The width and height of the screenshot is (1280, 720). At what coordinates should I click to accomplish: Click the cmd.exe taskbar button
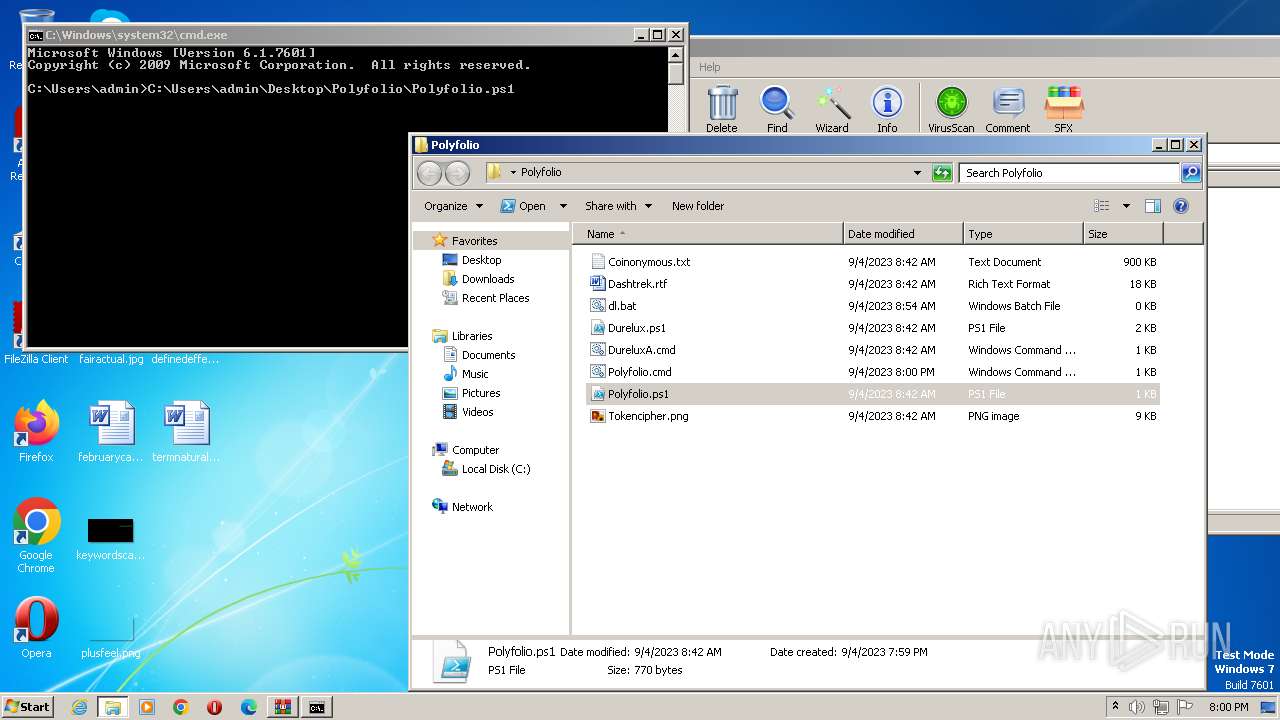[x=316, y=707]
